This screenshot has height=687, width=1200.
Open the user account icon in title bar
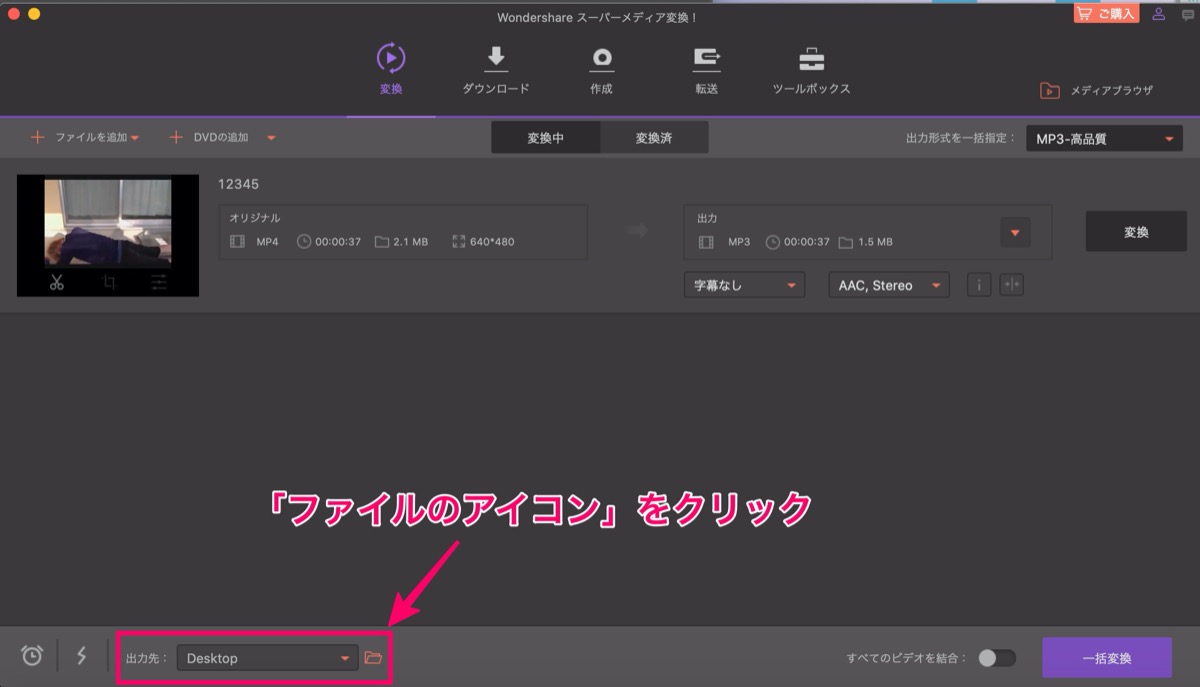tap(1159, 14)
